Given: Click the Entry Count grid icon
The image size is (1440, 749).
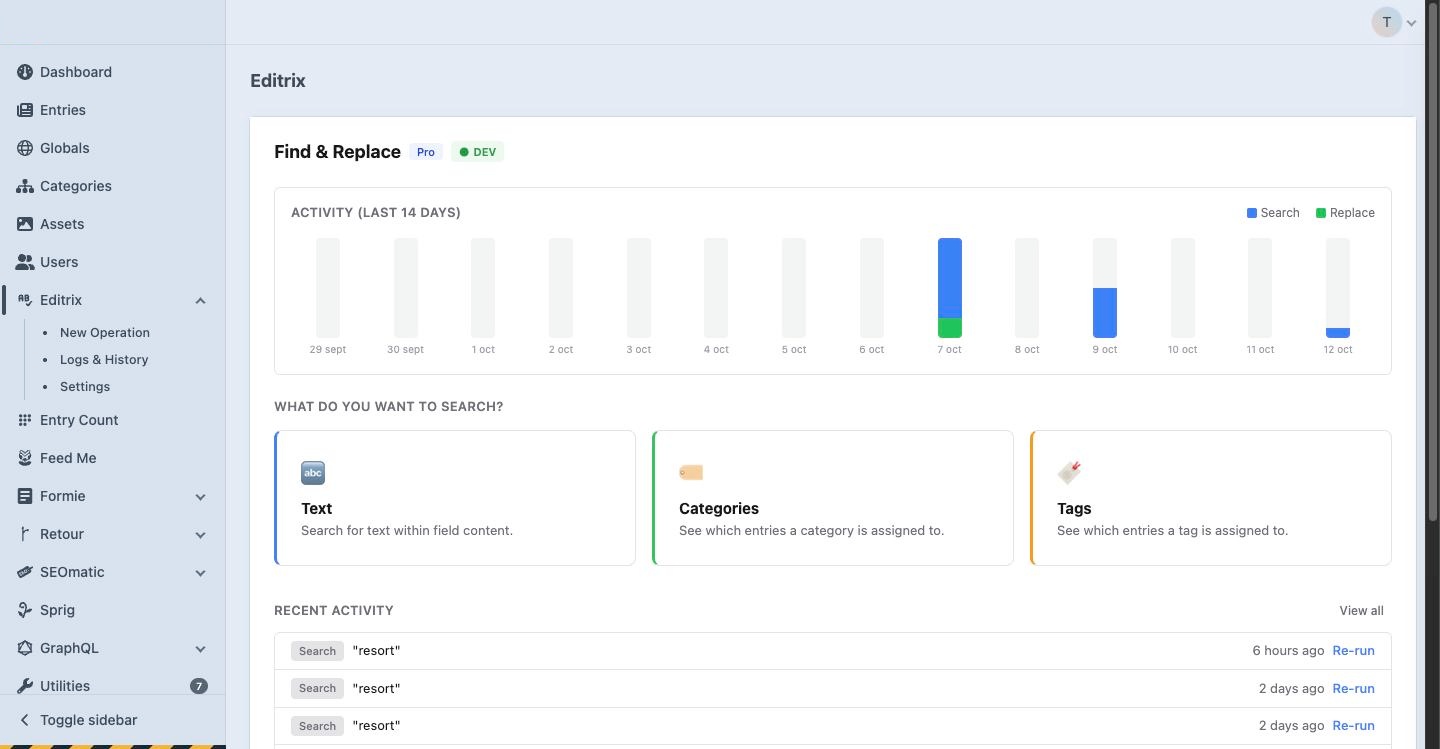Looking at the screenshot, I should click(x=25, y=420).
